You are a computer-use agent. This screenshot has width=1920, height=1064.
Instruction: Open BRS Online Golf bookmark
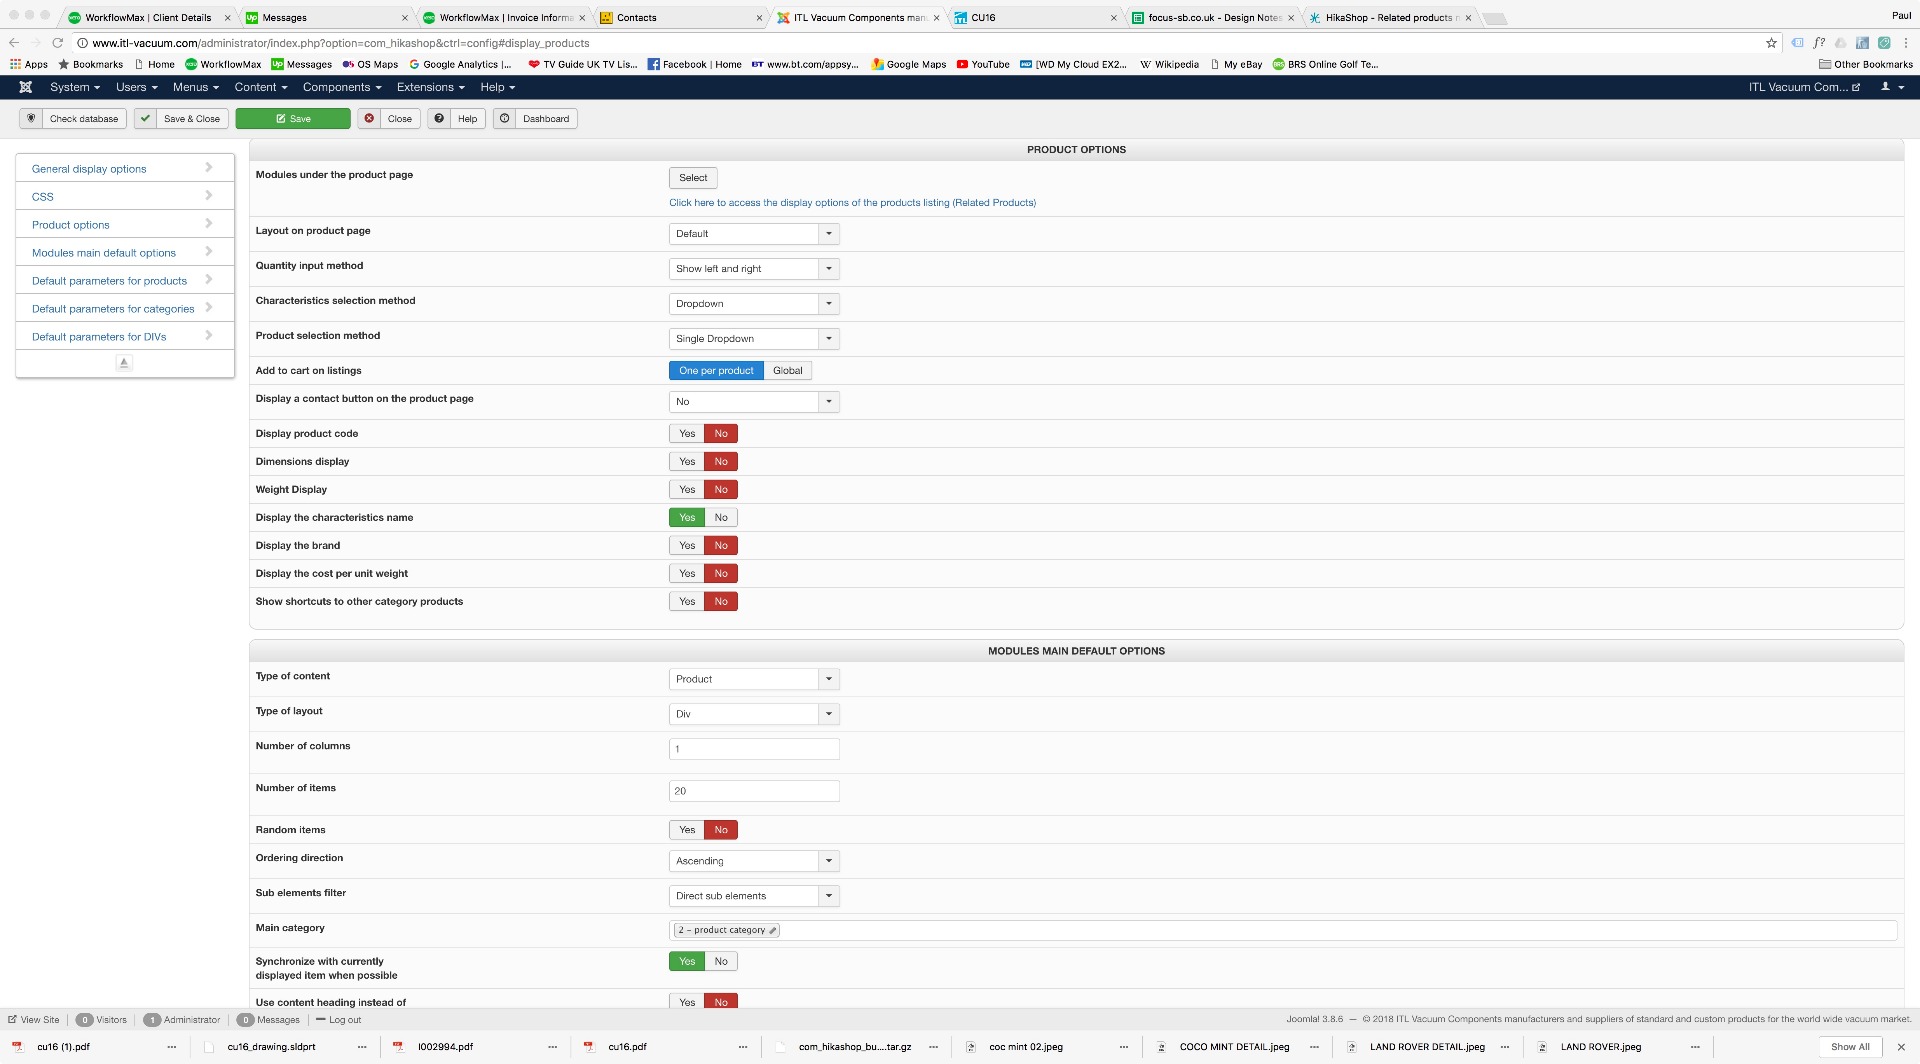tap(1325, 64)
